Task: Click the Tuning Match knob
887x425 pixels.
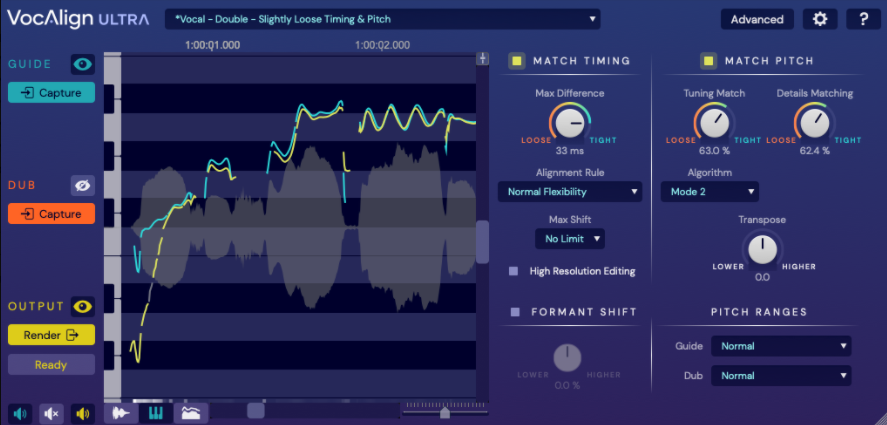Action: 714,123
